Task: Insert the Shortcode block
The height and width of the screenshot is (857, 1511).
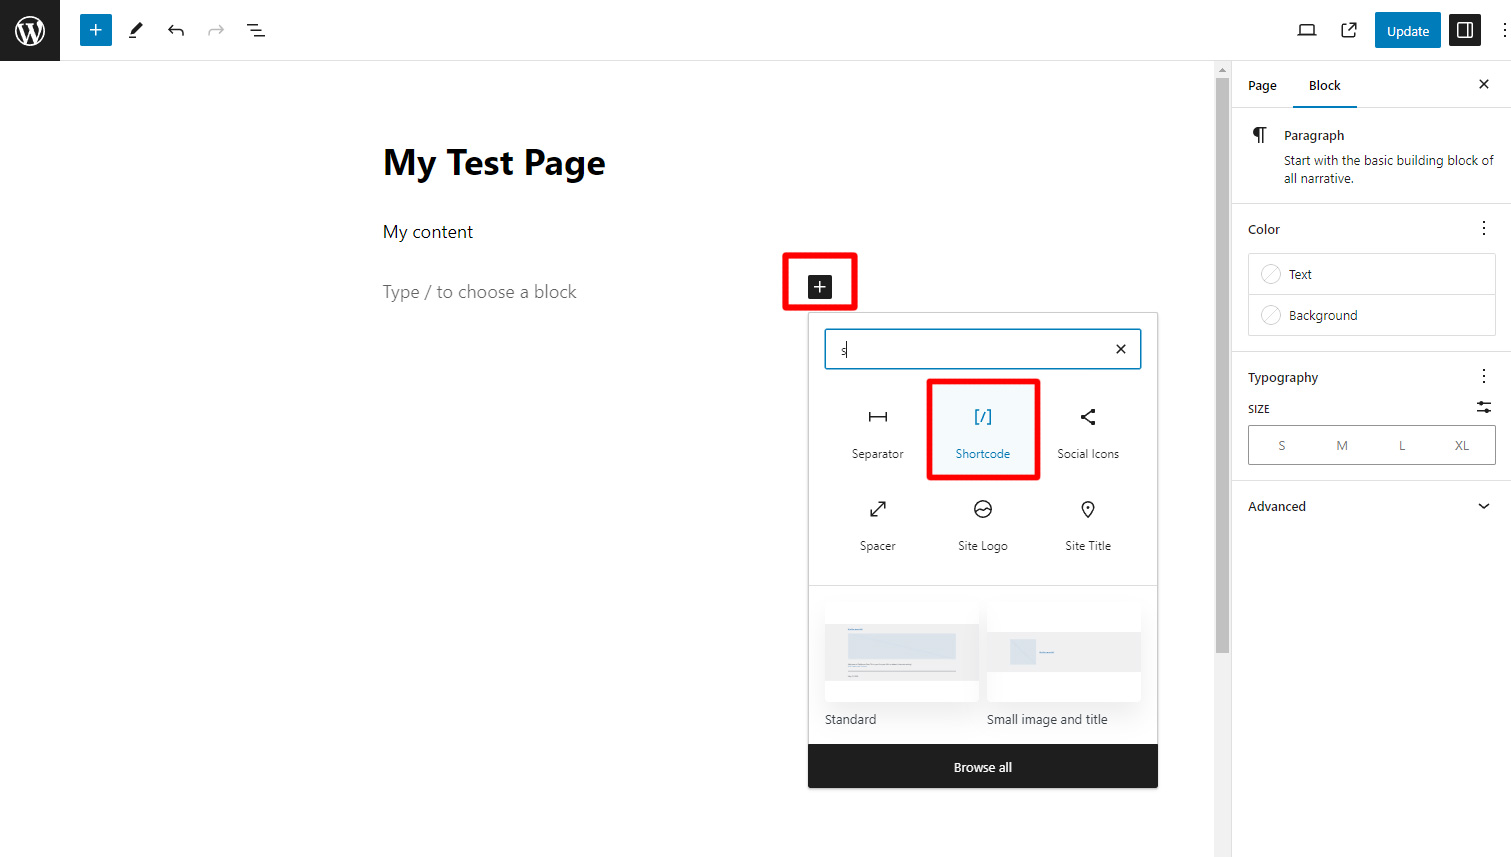Action: (983, 430)
